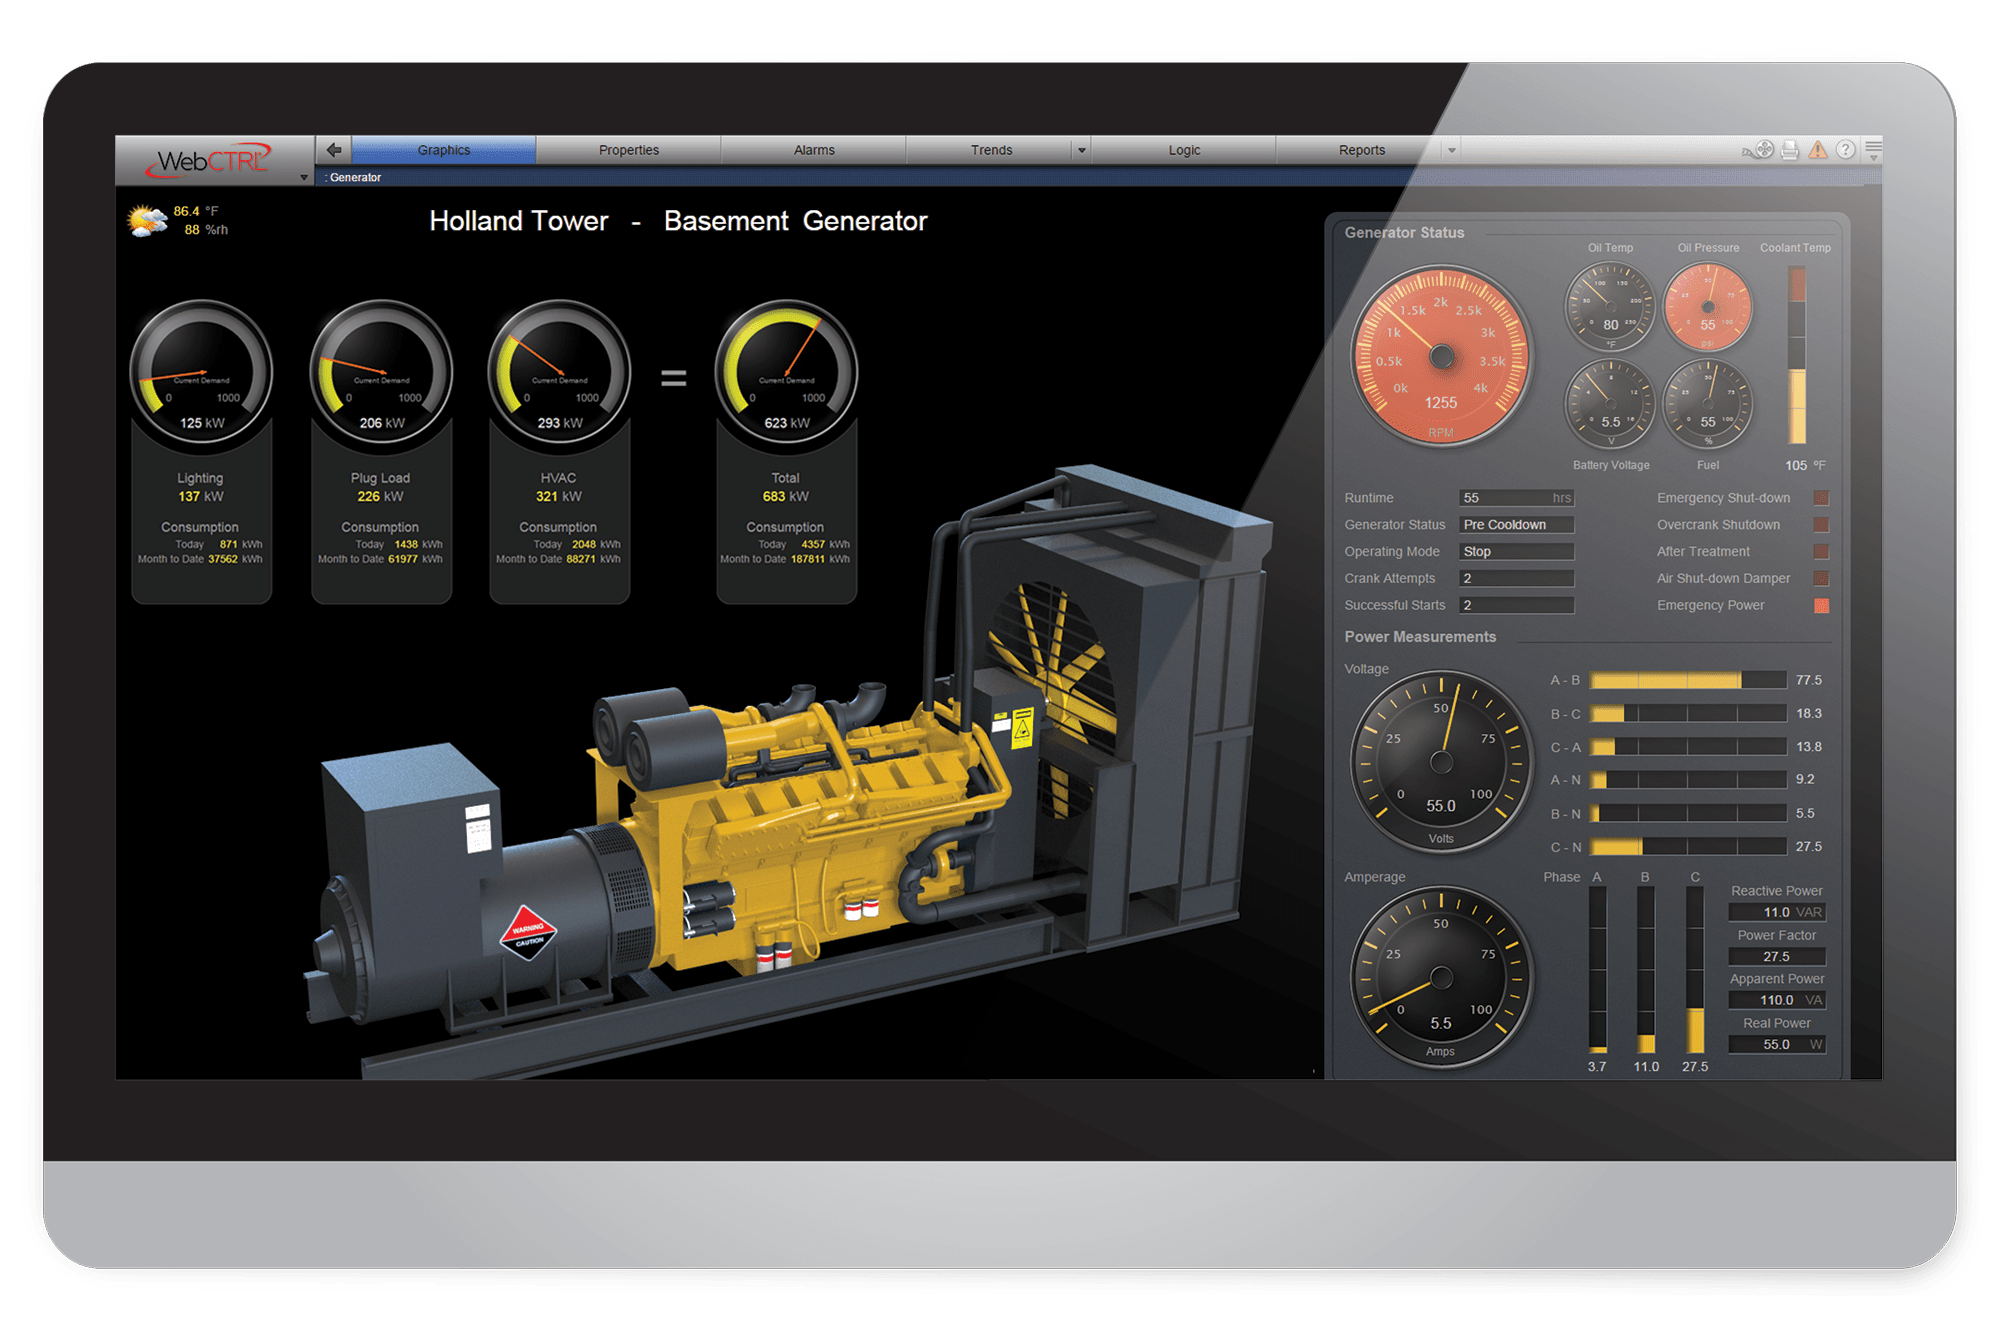Click the back arrow navigation button
This screenshot has height=1333, width=2000.
(334, 150)
